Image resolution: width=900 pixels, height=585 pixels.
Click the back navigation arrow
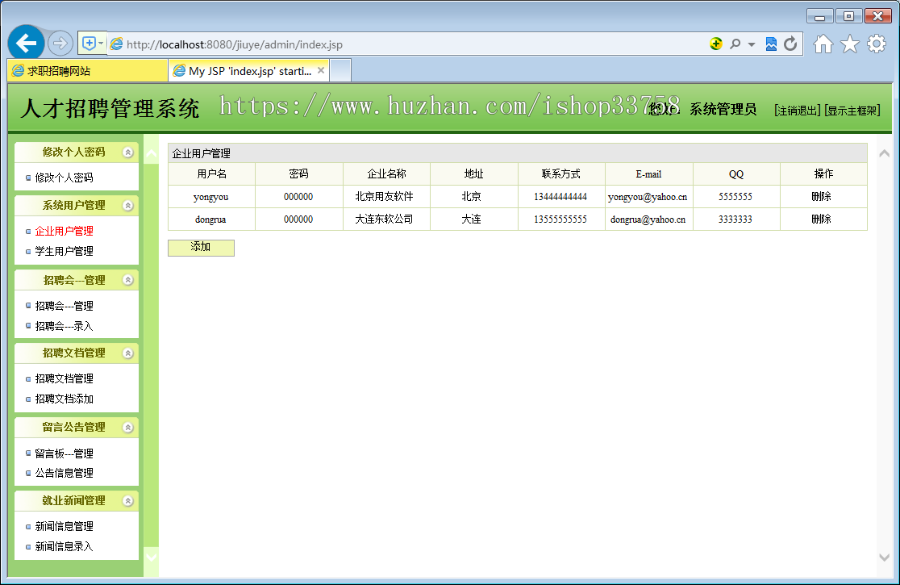click(x=26, y=43)
